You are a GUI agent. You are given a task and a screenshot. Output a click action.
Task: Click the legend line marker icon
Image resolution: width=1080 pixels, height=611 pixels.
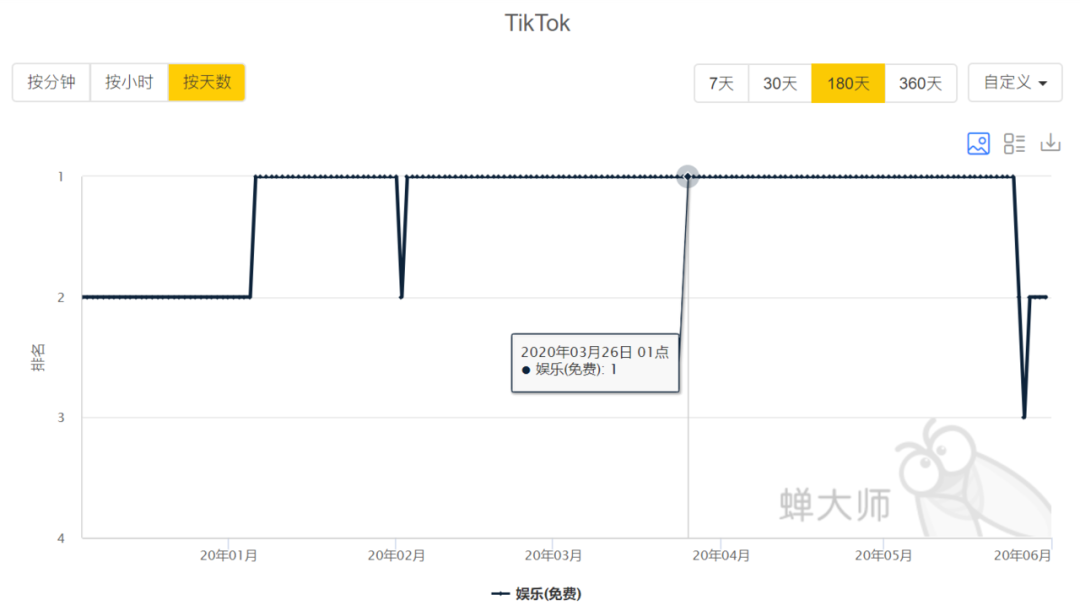(x=500, y=594)
